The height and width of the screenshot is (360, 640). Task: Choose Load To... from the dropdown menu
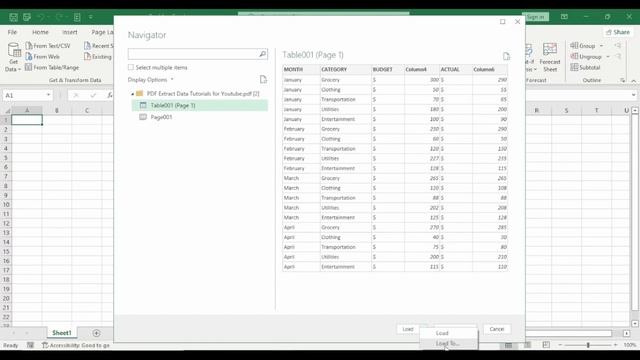pyautogui.click(x=449, y=344)
